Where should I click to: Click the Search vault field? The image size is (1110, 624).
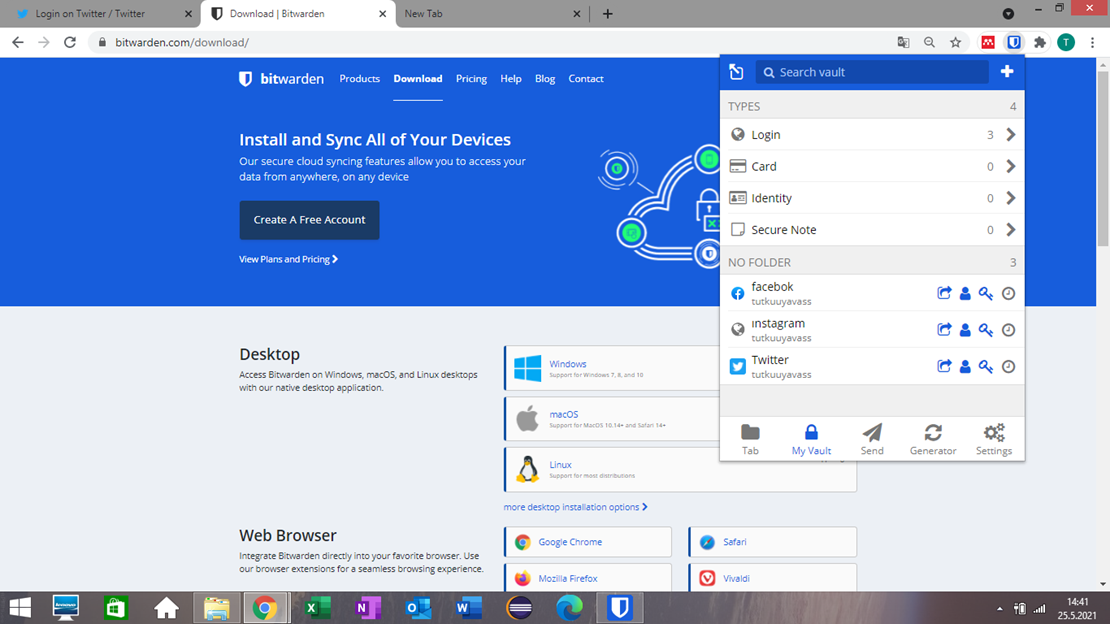pos(872,72)
